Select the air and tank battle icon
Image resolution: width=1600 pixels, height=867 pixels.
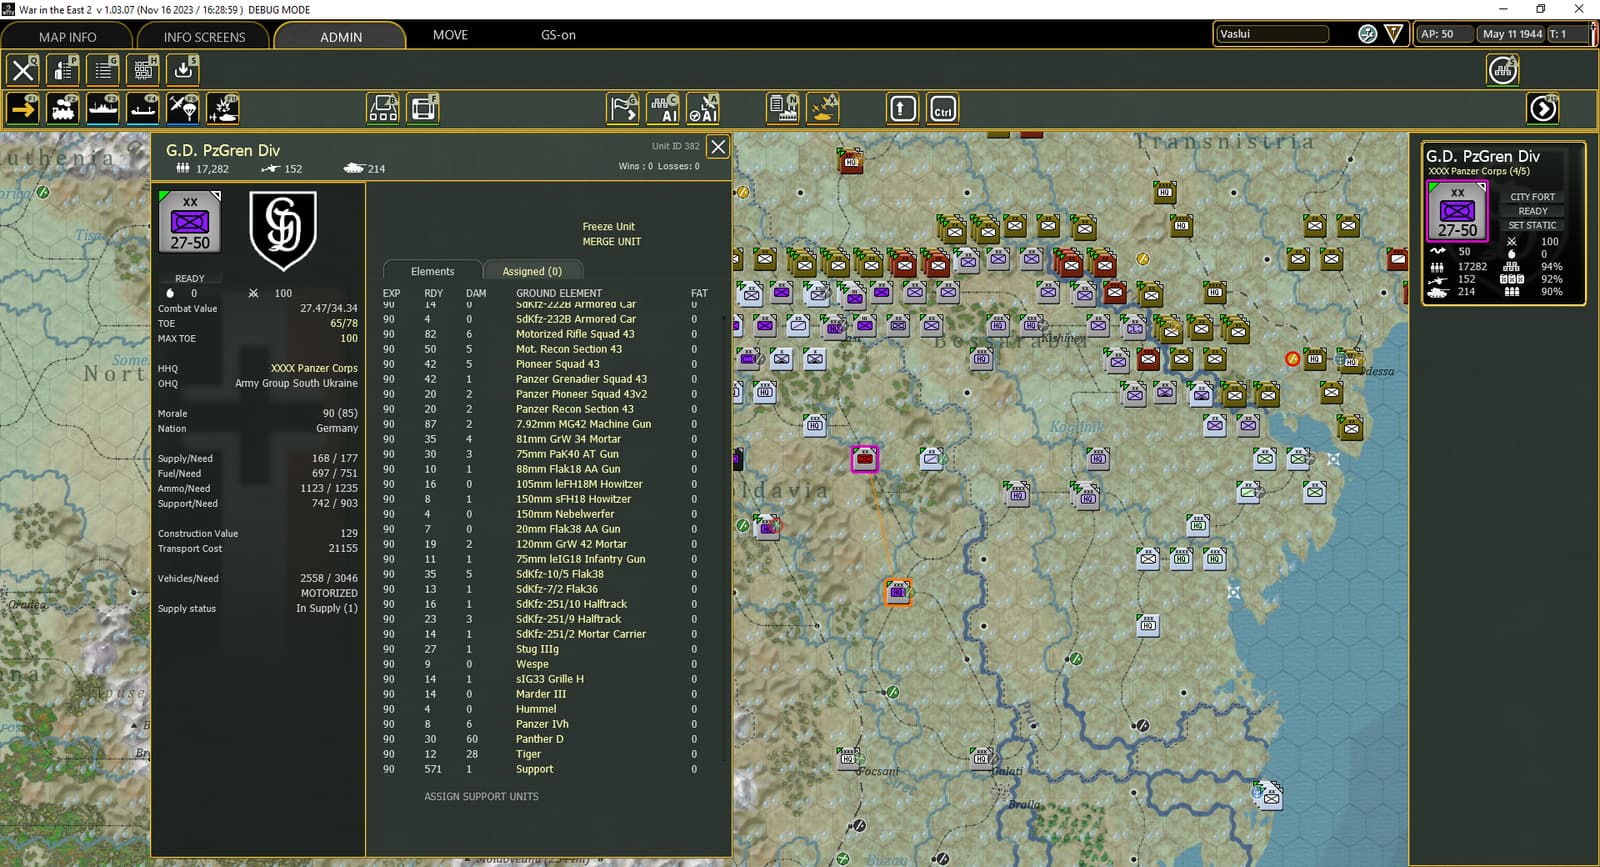[223, 108]
